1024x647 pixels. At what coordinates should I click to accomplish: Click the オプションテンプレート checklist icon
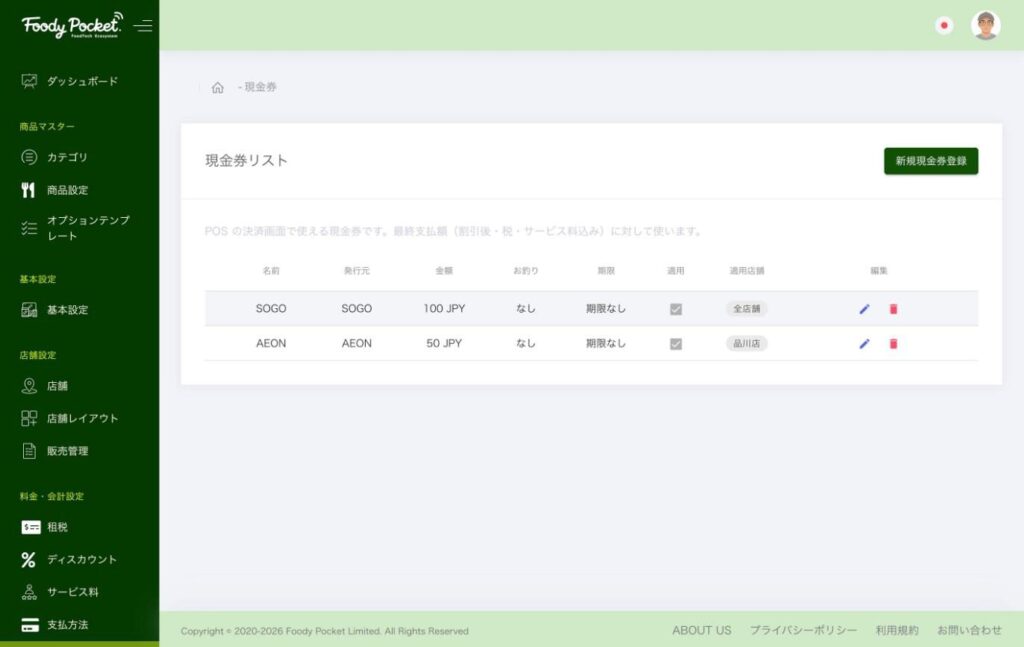(x=29, y=228)
